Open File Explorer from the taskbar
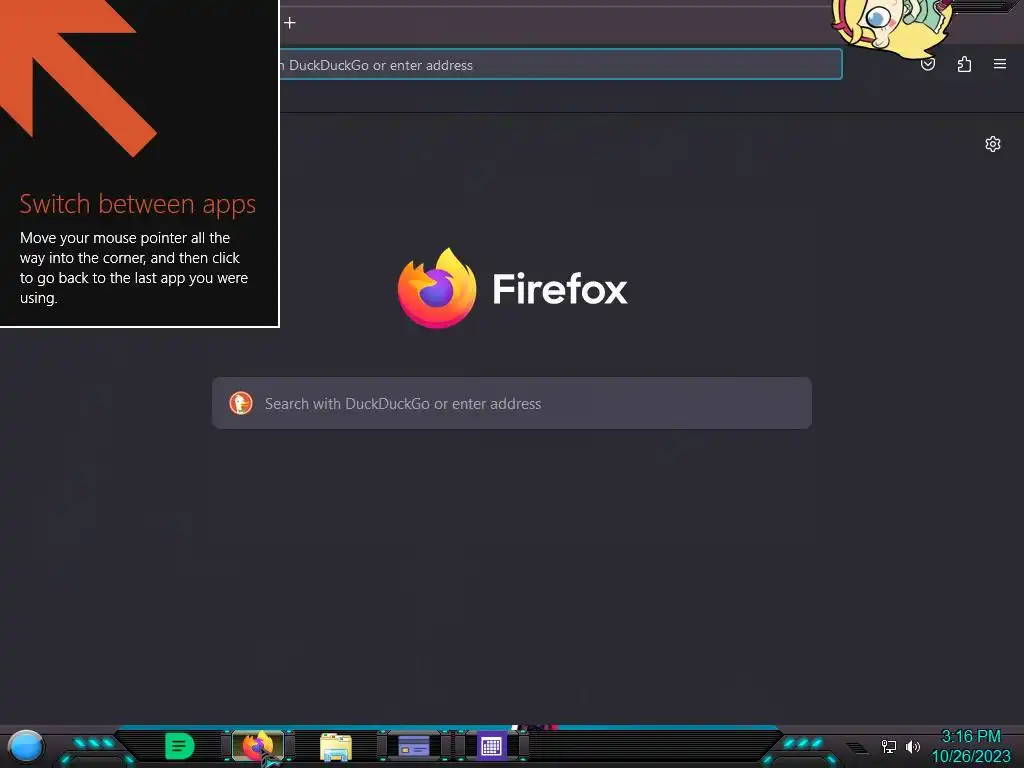Viewport: 1024px width, 768px height. coord(336,746)
